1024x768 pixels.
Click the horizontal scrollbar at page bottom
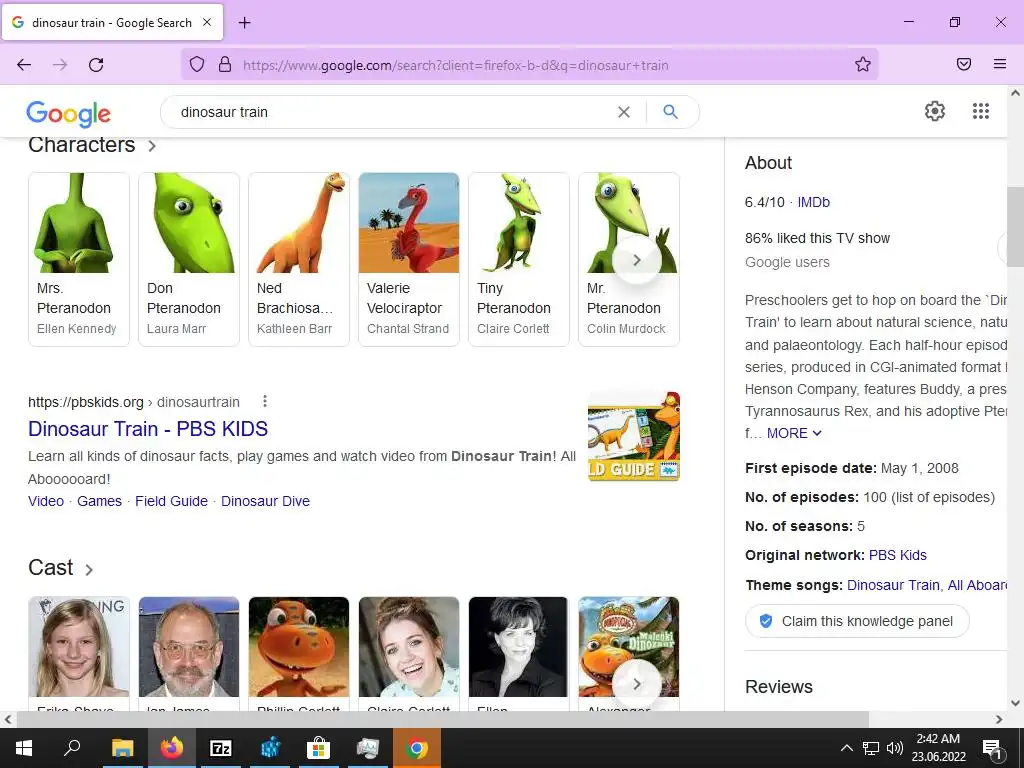point(442,719)
